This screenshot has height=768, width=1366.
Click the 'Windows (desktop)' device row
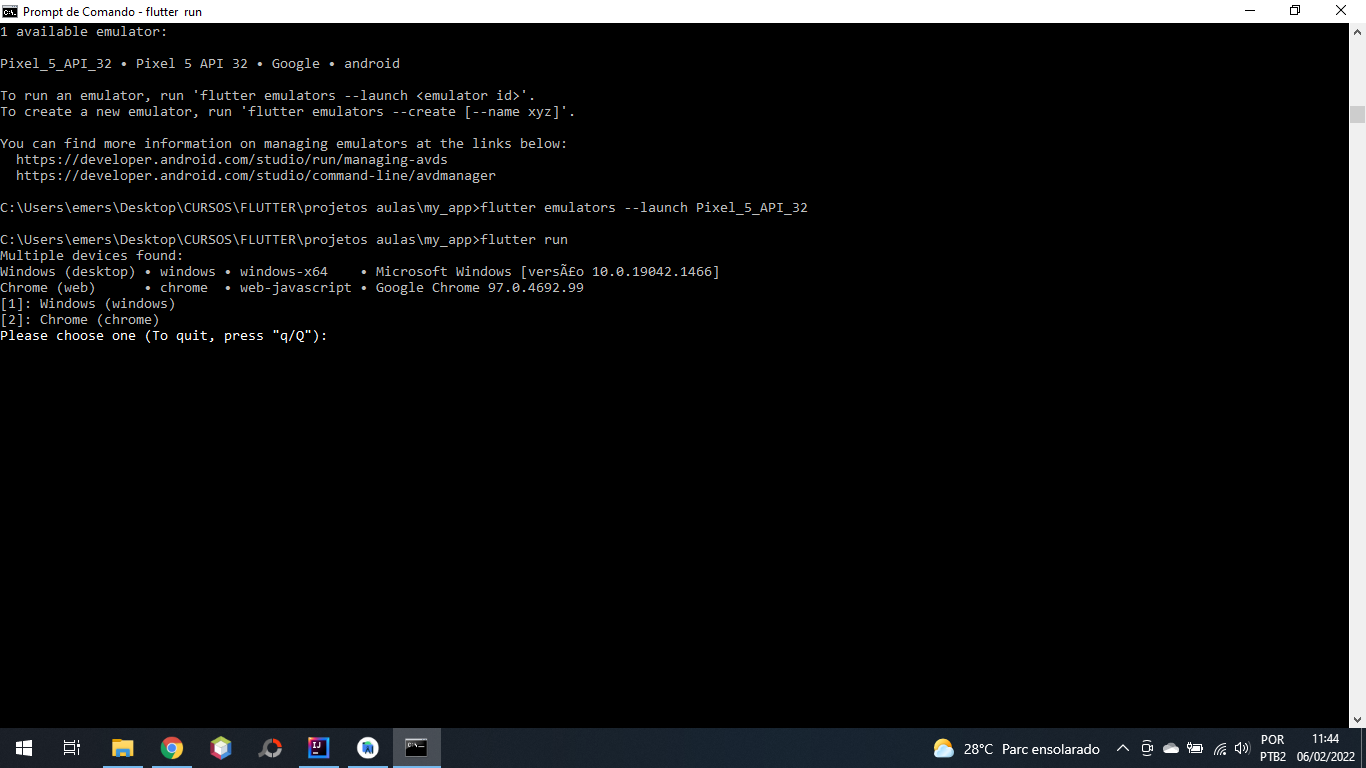click(360, 272)
